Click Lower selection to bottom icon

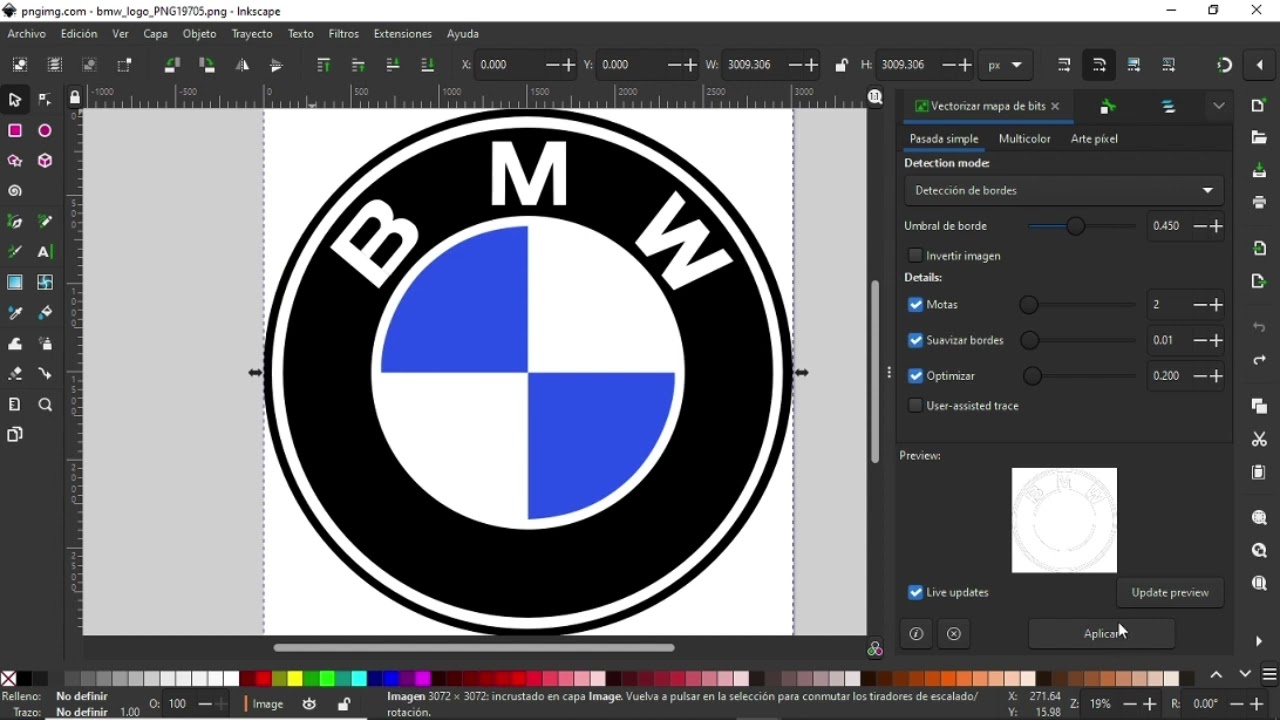pos(428,65)
